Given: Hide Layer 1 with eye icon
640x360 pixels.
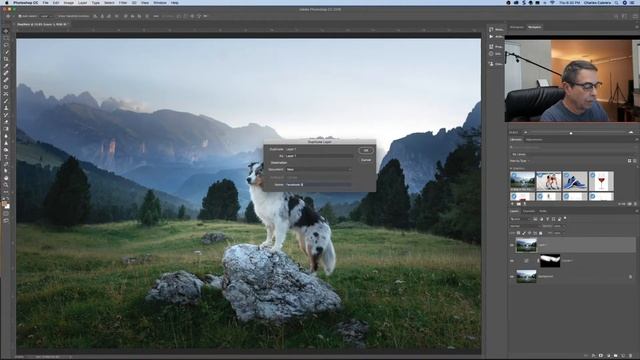Looking at the screenshot, I should (x=511, y=245).
